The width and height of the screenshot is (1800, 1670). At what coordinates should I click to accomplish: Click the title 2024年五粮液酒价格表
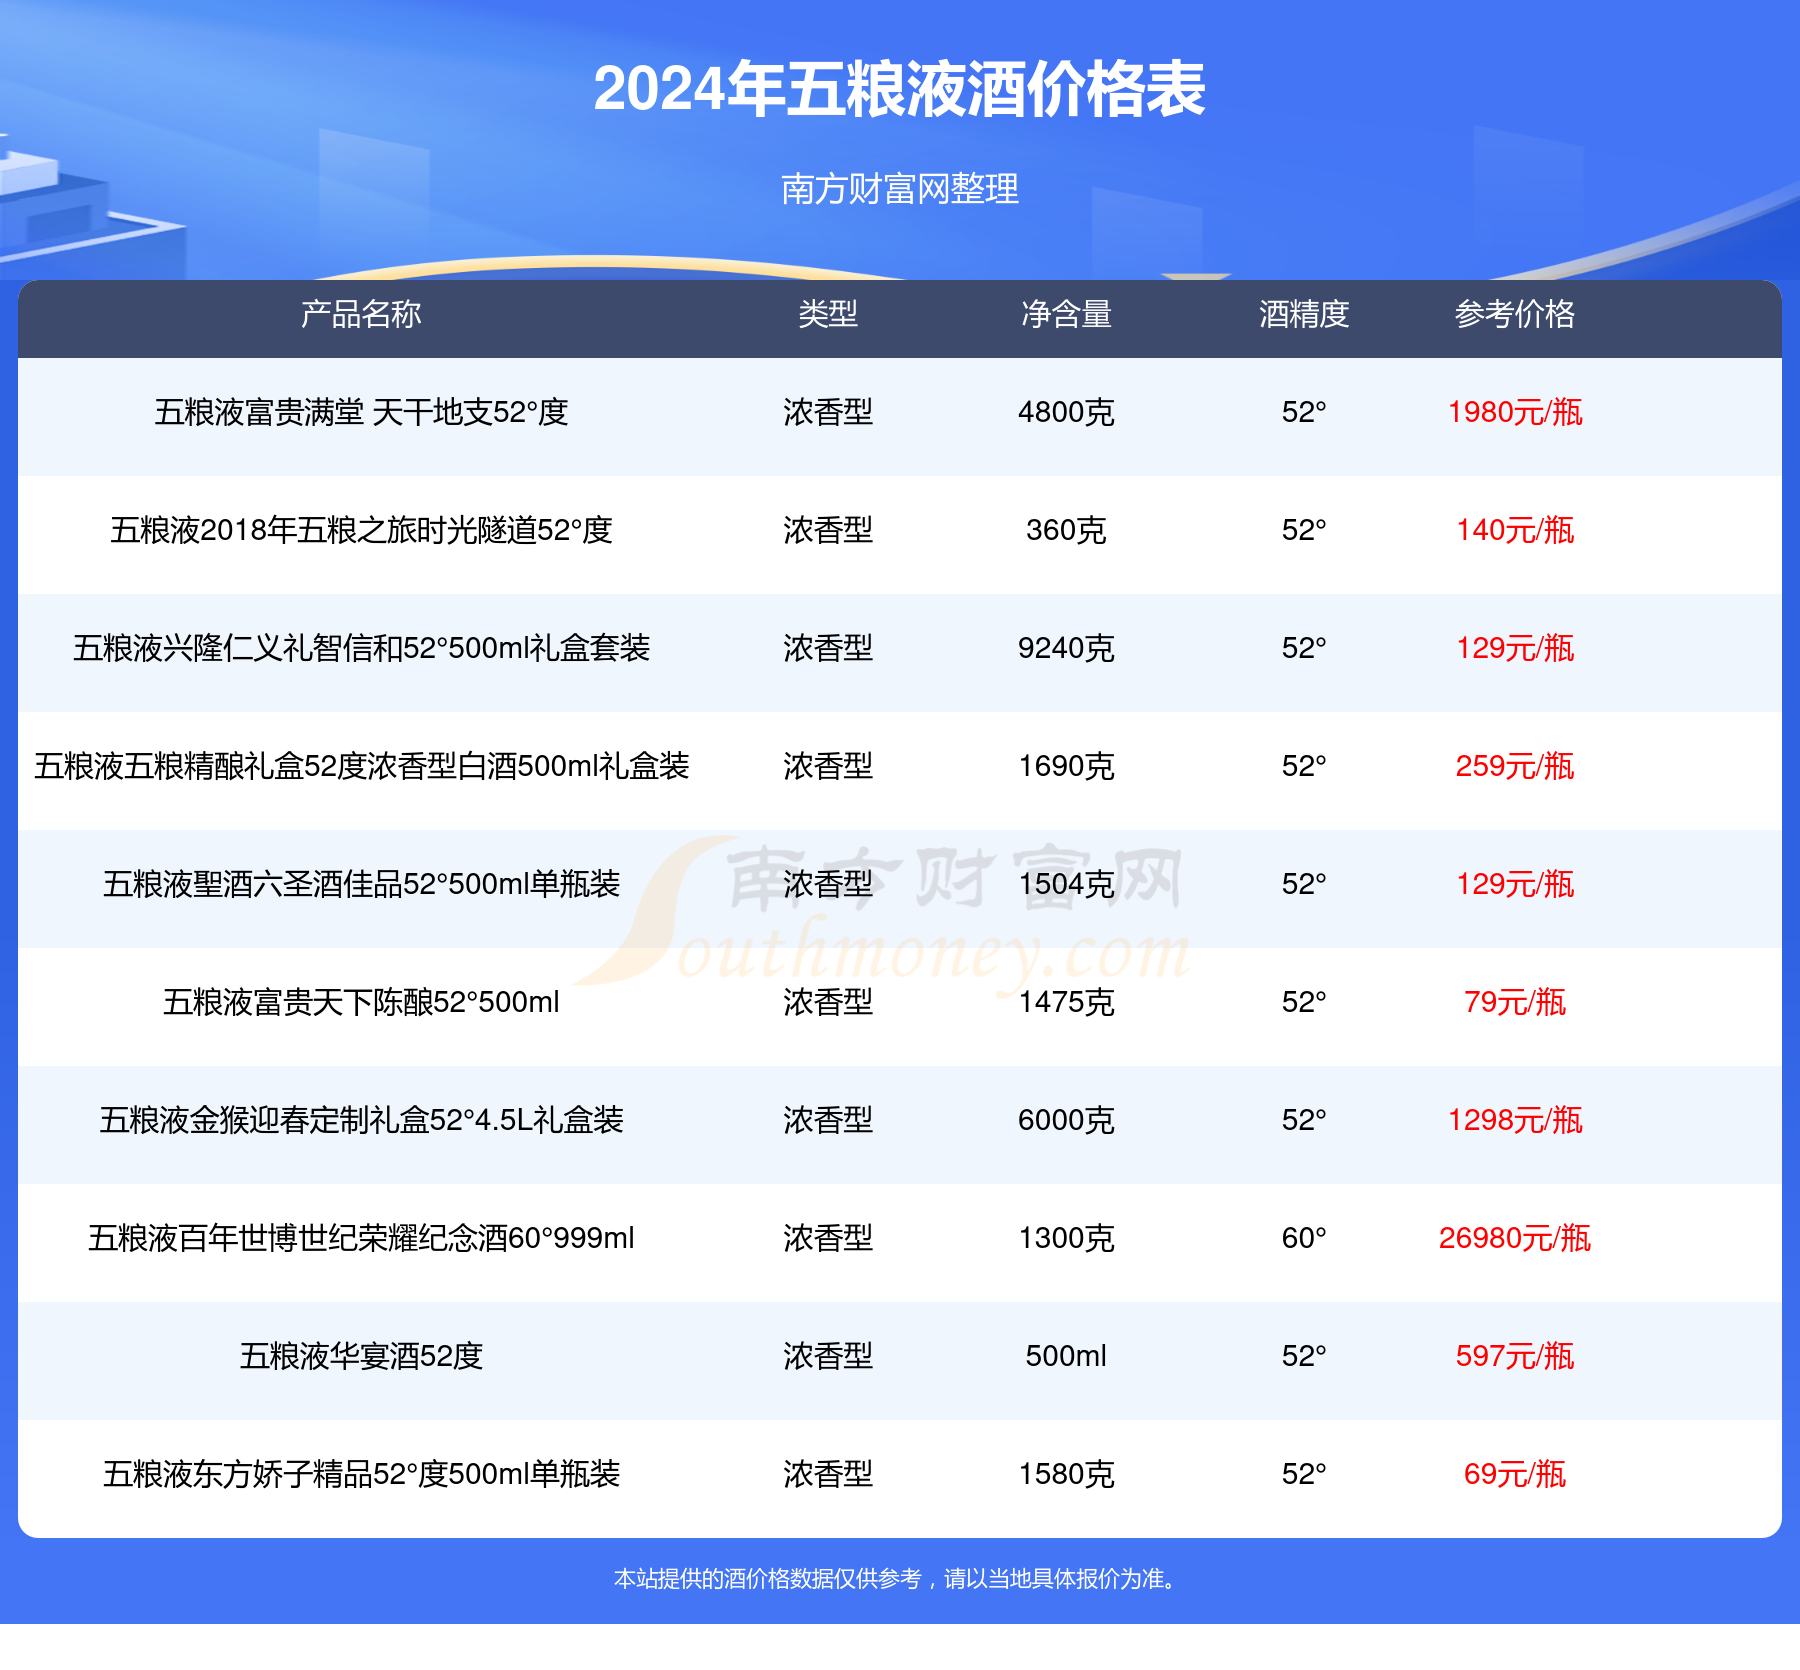coord(899,89)
